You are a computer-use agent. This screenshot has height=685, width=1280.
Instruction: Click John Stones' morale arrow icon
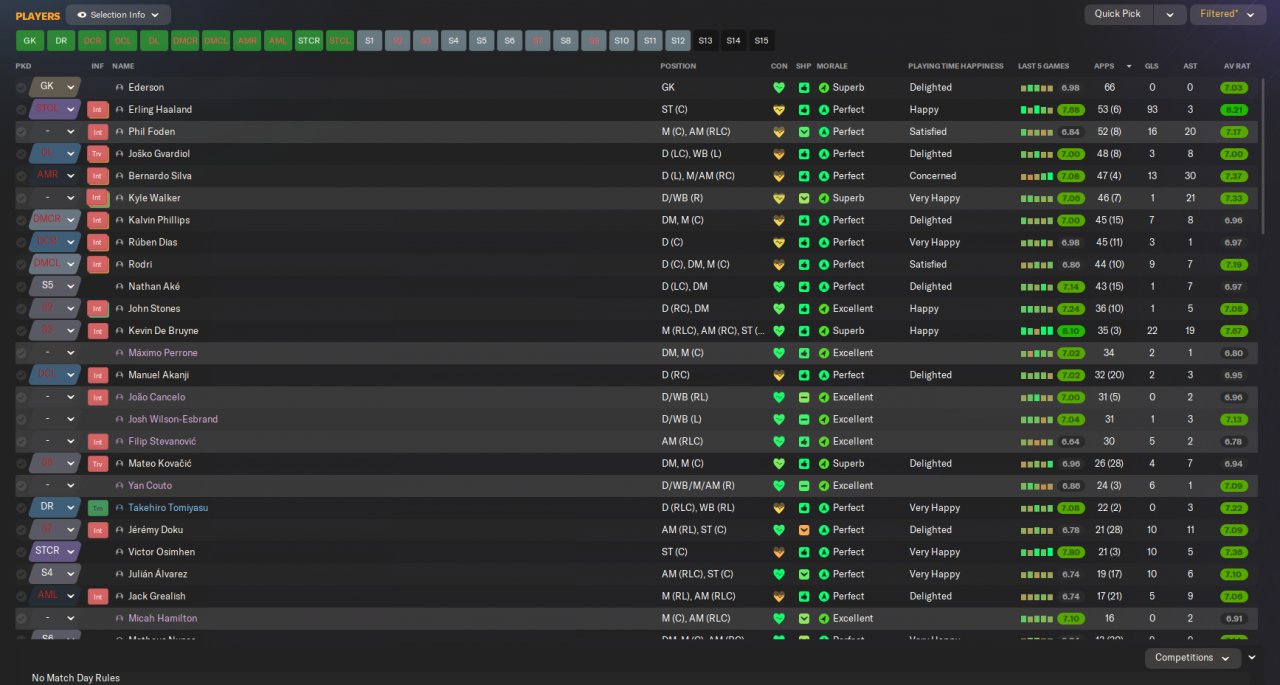(824, 309)
